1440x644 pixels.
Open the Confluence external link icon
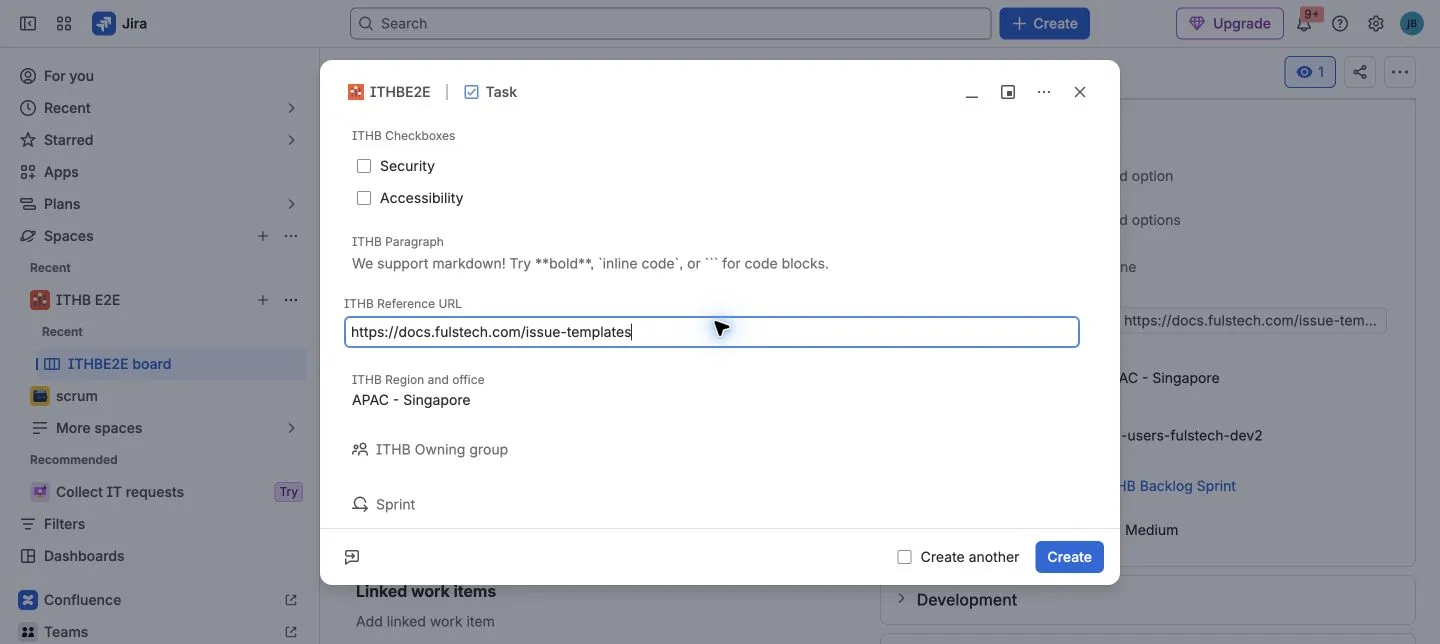(291, 600)
